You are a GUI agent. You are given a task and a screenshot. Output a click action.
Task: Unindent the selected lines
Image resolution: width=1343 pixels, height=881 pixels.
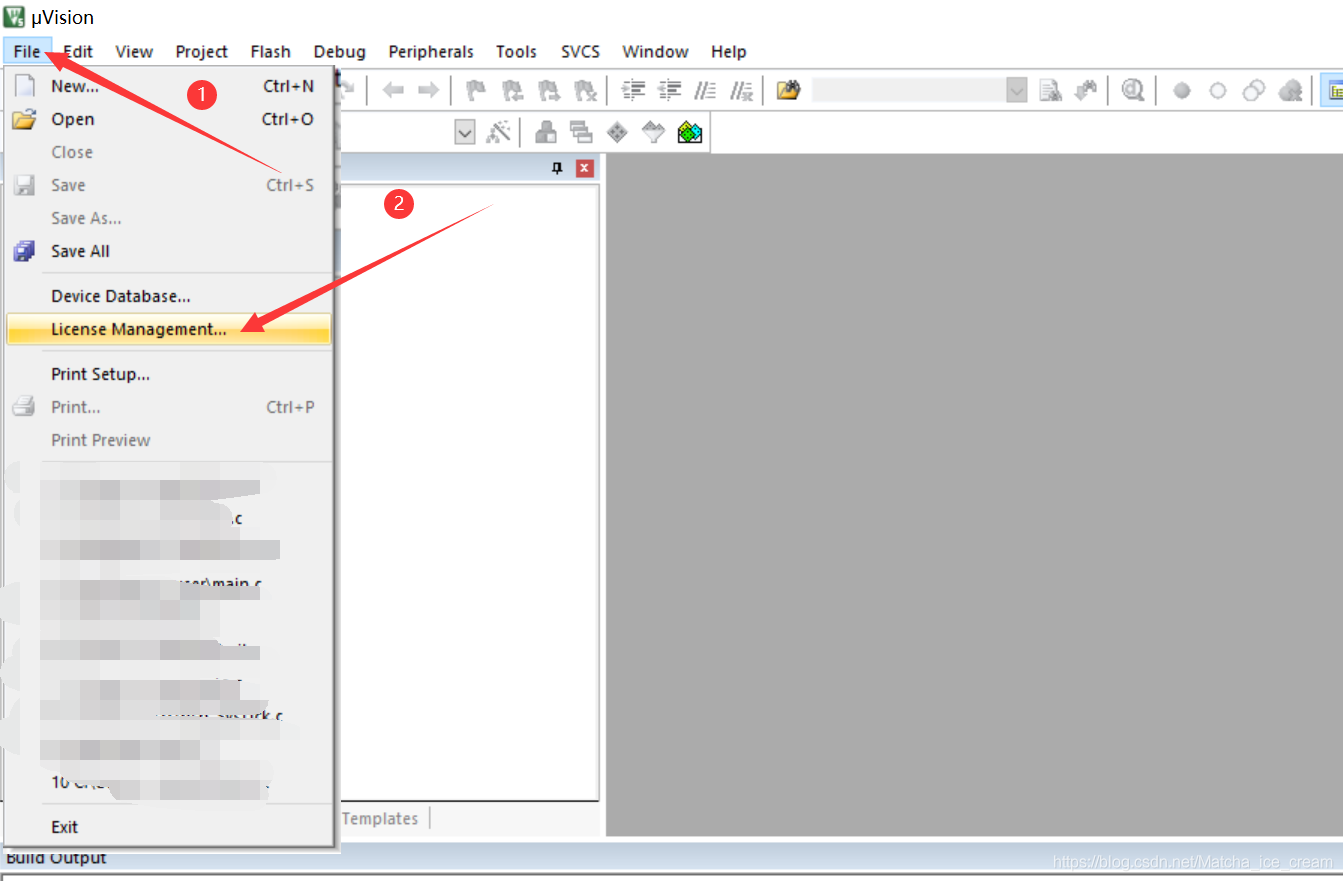click(669, 90)
